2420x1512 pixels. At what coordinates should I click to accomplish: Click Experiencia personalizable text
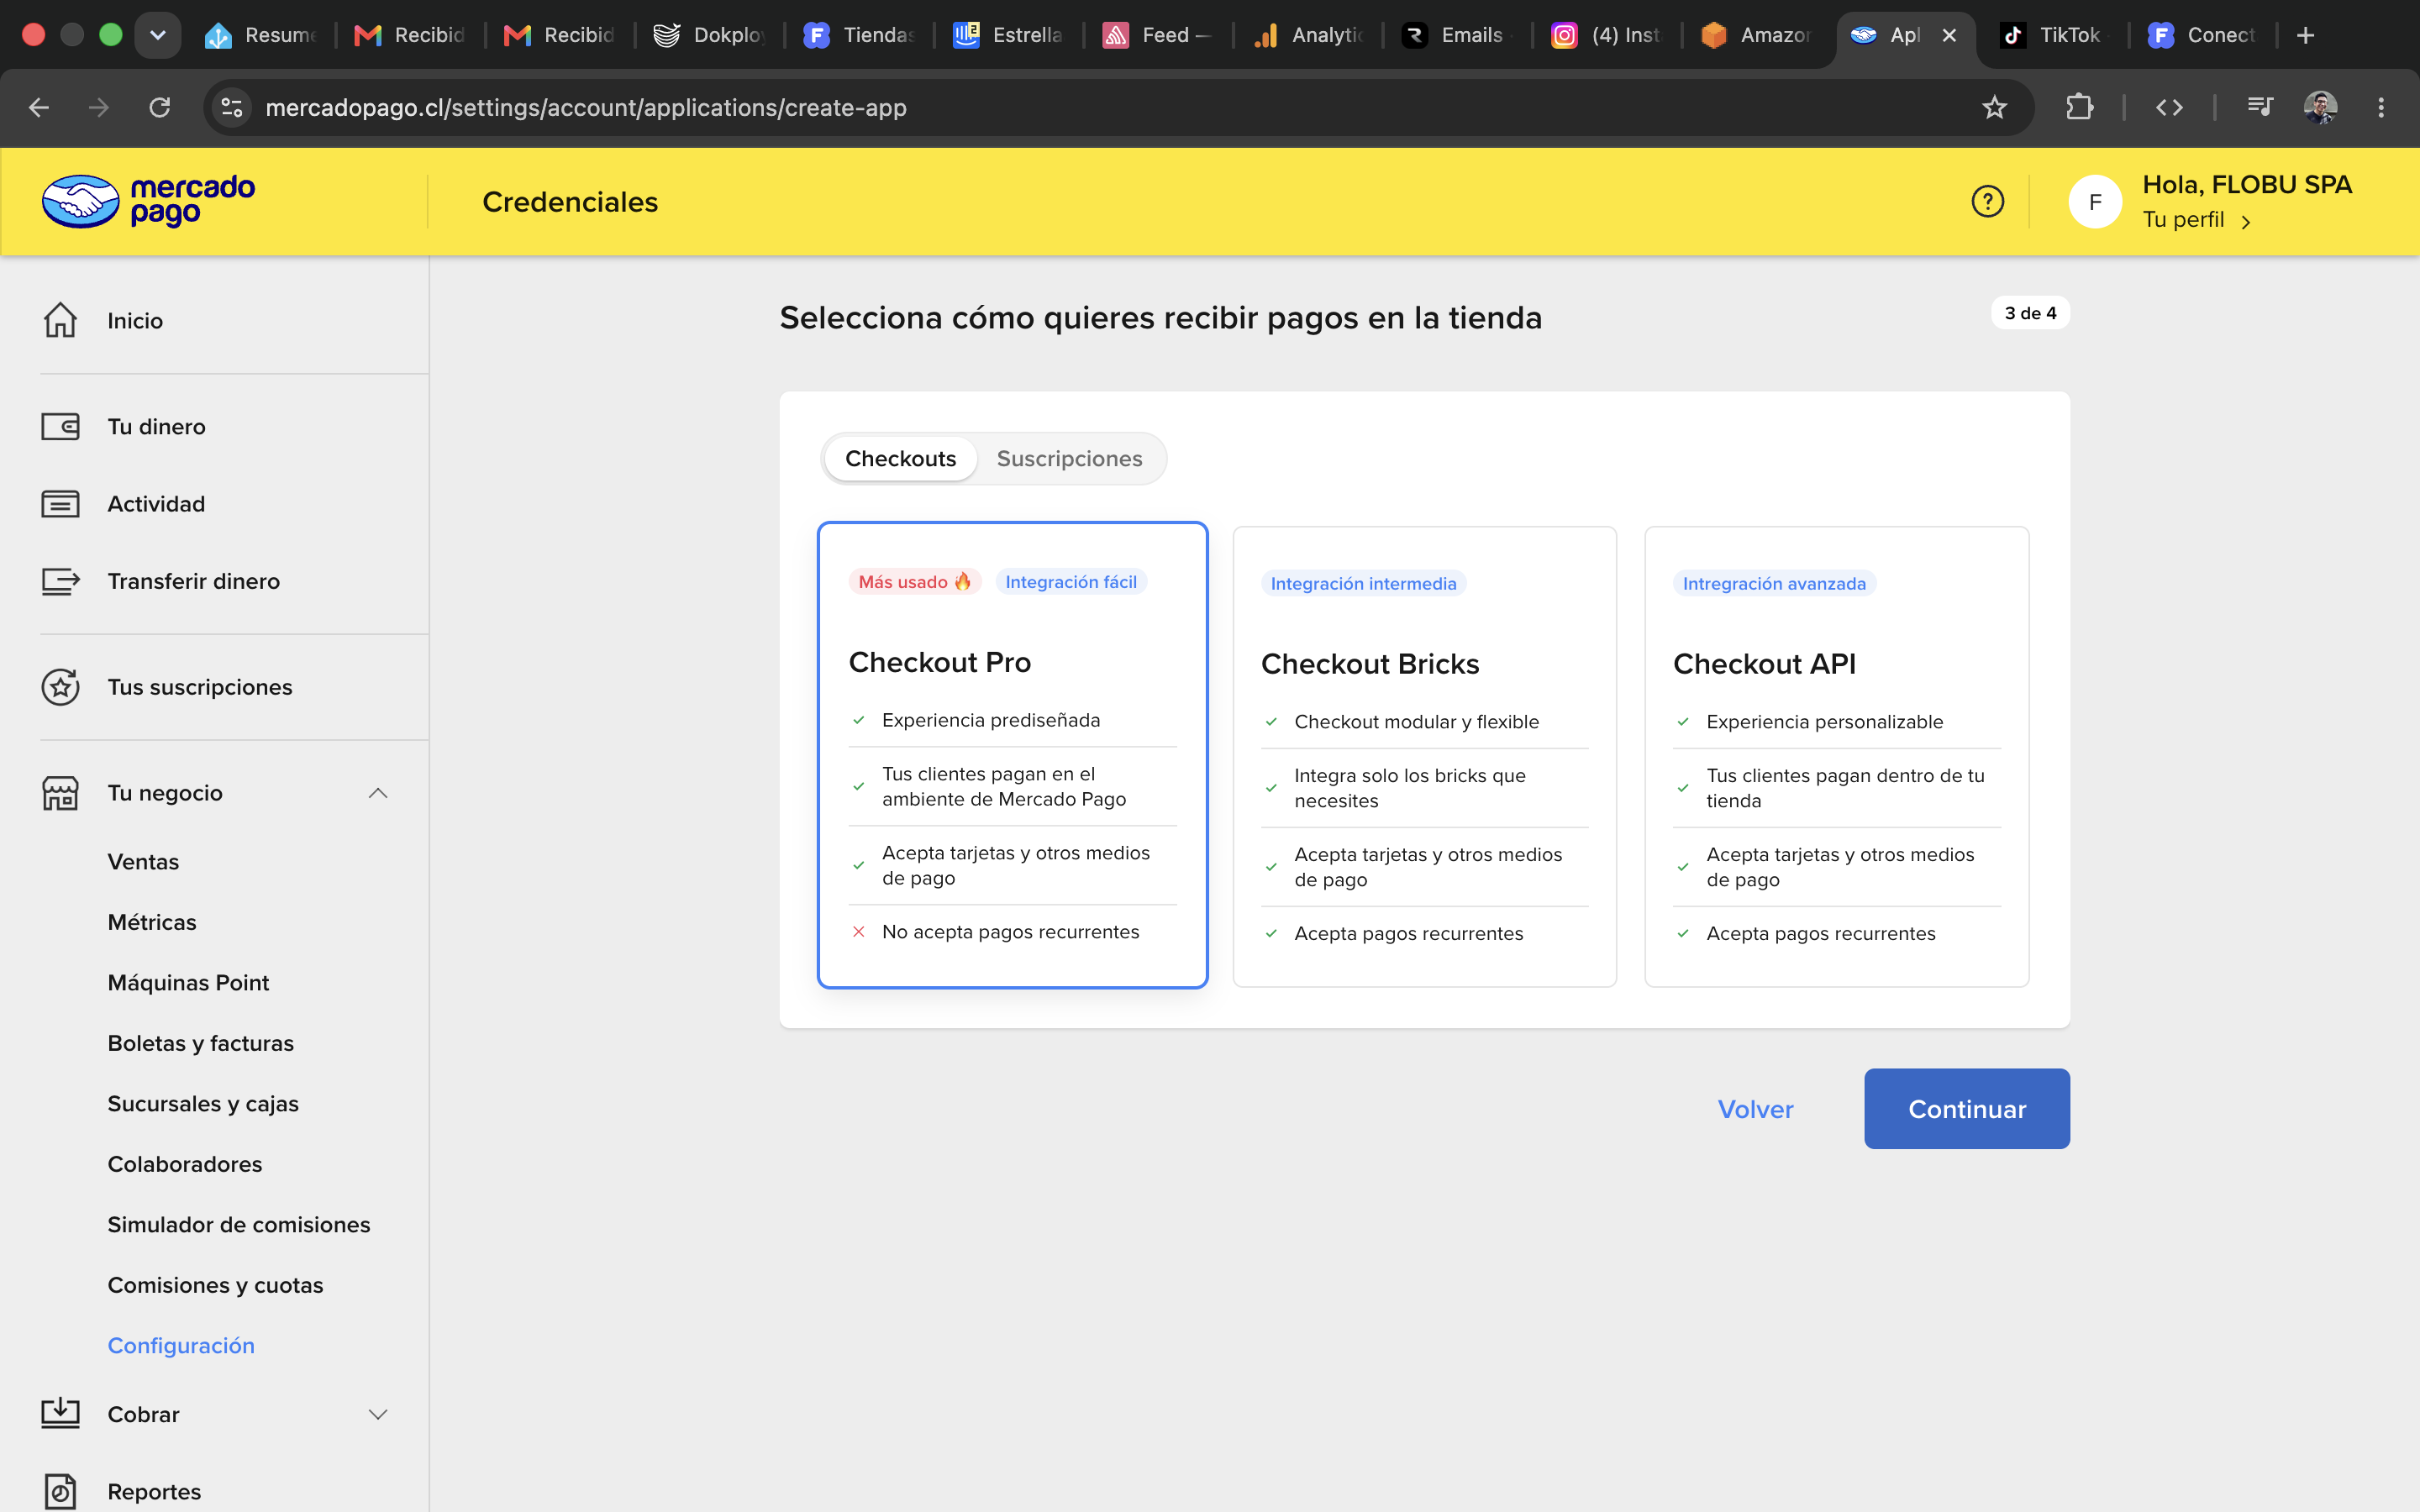tap(1824, 722)
